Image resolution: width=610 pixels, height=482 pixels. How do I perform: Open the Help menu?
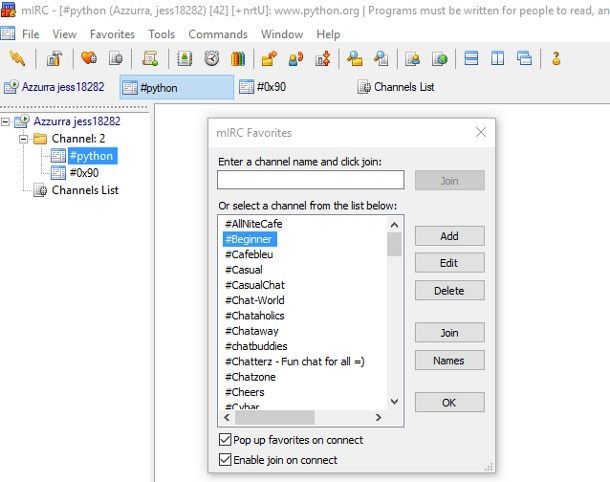(328, 34)
